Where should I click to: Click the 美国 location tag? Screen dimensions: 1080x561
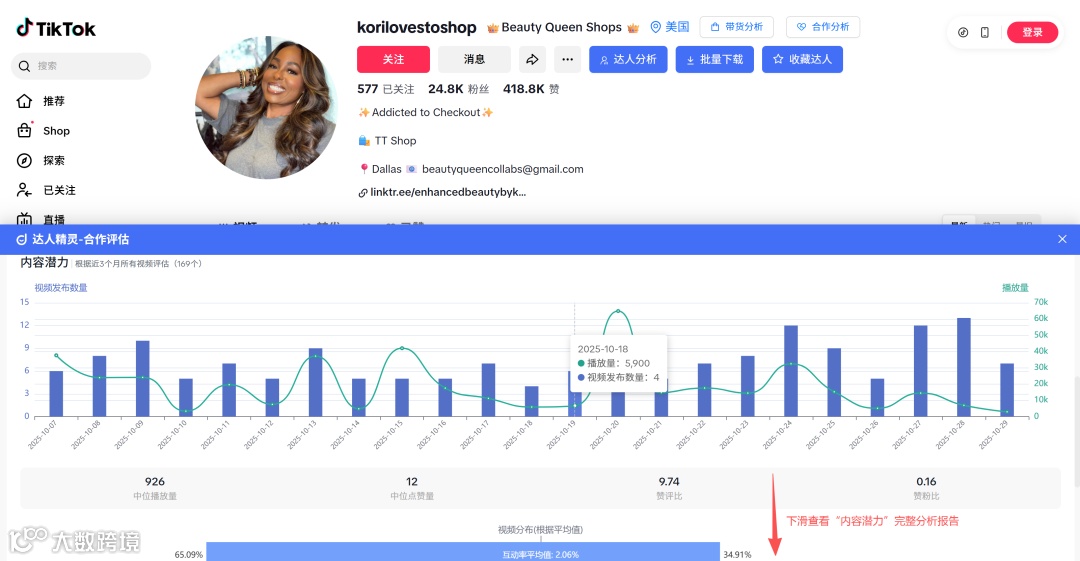[677, 27]
